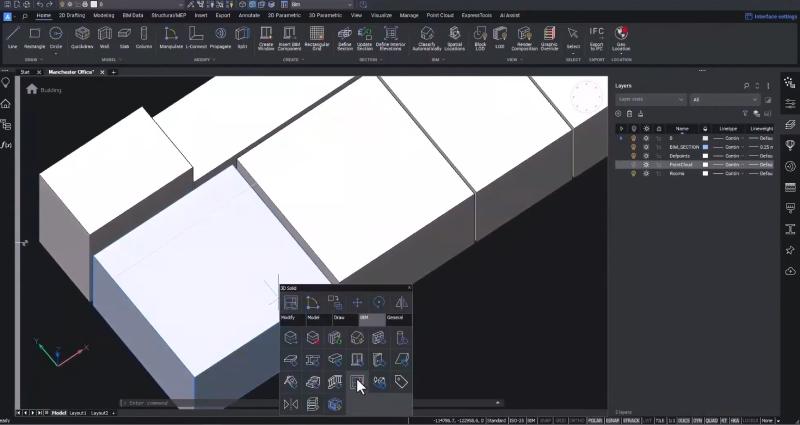Click Define Section tool
This screenshot has height=425, width=800.
tap(345, 39)
